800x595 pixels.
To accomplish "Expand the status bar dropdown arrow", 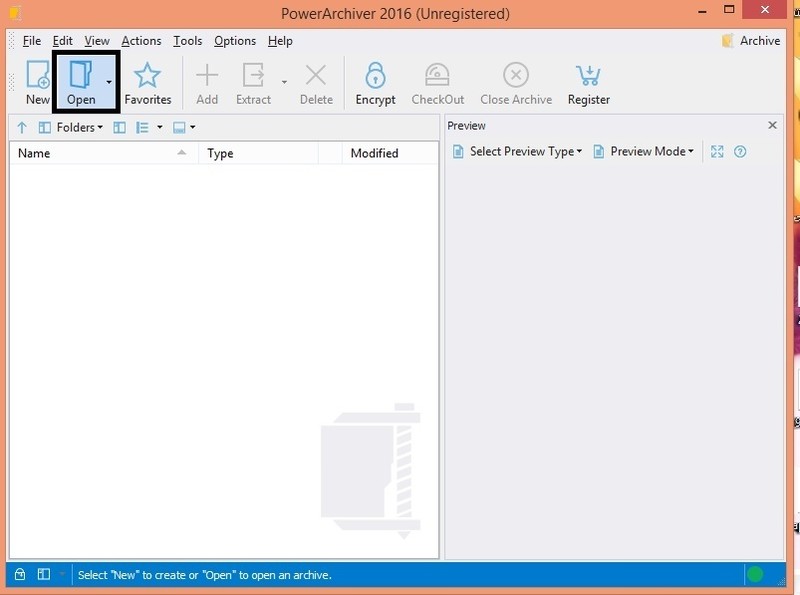I will 62,574.
